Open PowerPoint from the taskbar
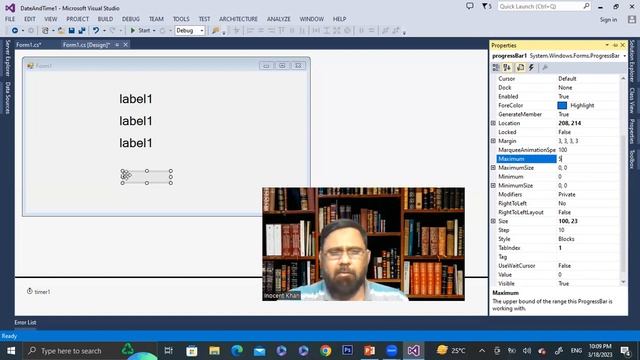640x360 pixels. tap(369, 351)
